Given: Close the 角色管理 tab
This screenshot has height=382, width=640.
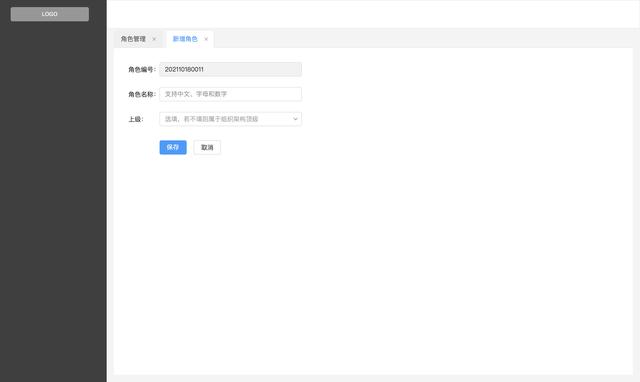Looking at the screenshot, I should click(x=154, y=39).
